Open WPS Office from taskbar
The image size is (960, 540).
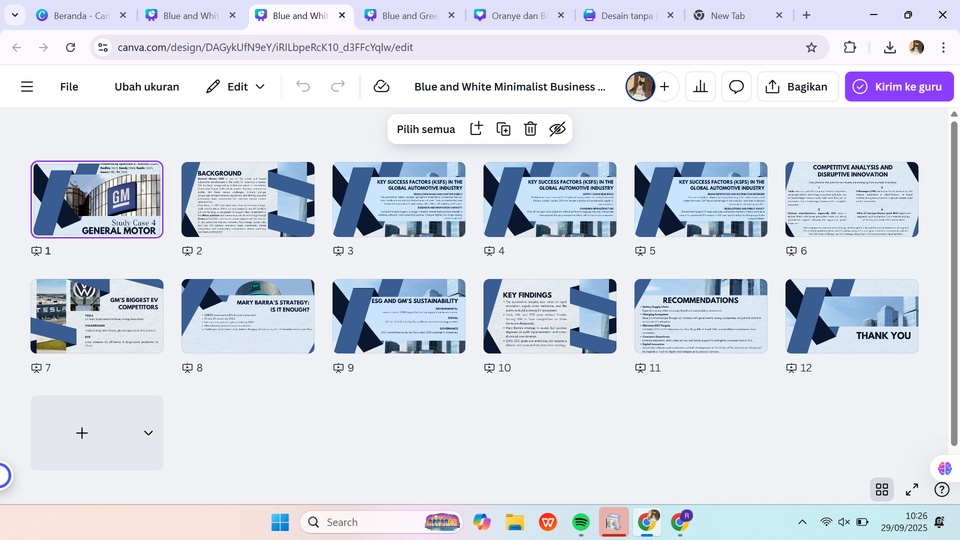coord(548,522)
